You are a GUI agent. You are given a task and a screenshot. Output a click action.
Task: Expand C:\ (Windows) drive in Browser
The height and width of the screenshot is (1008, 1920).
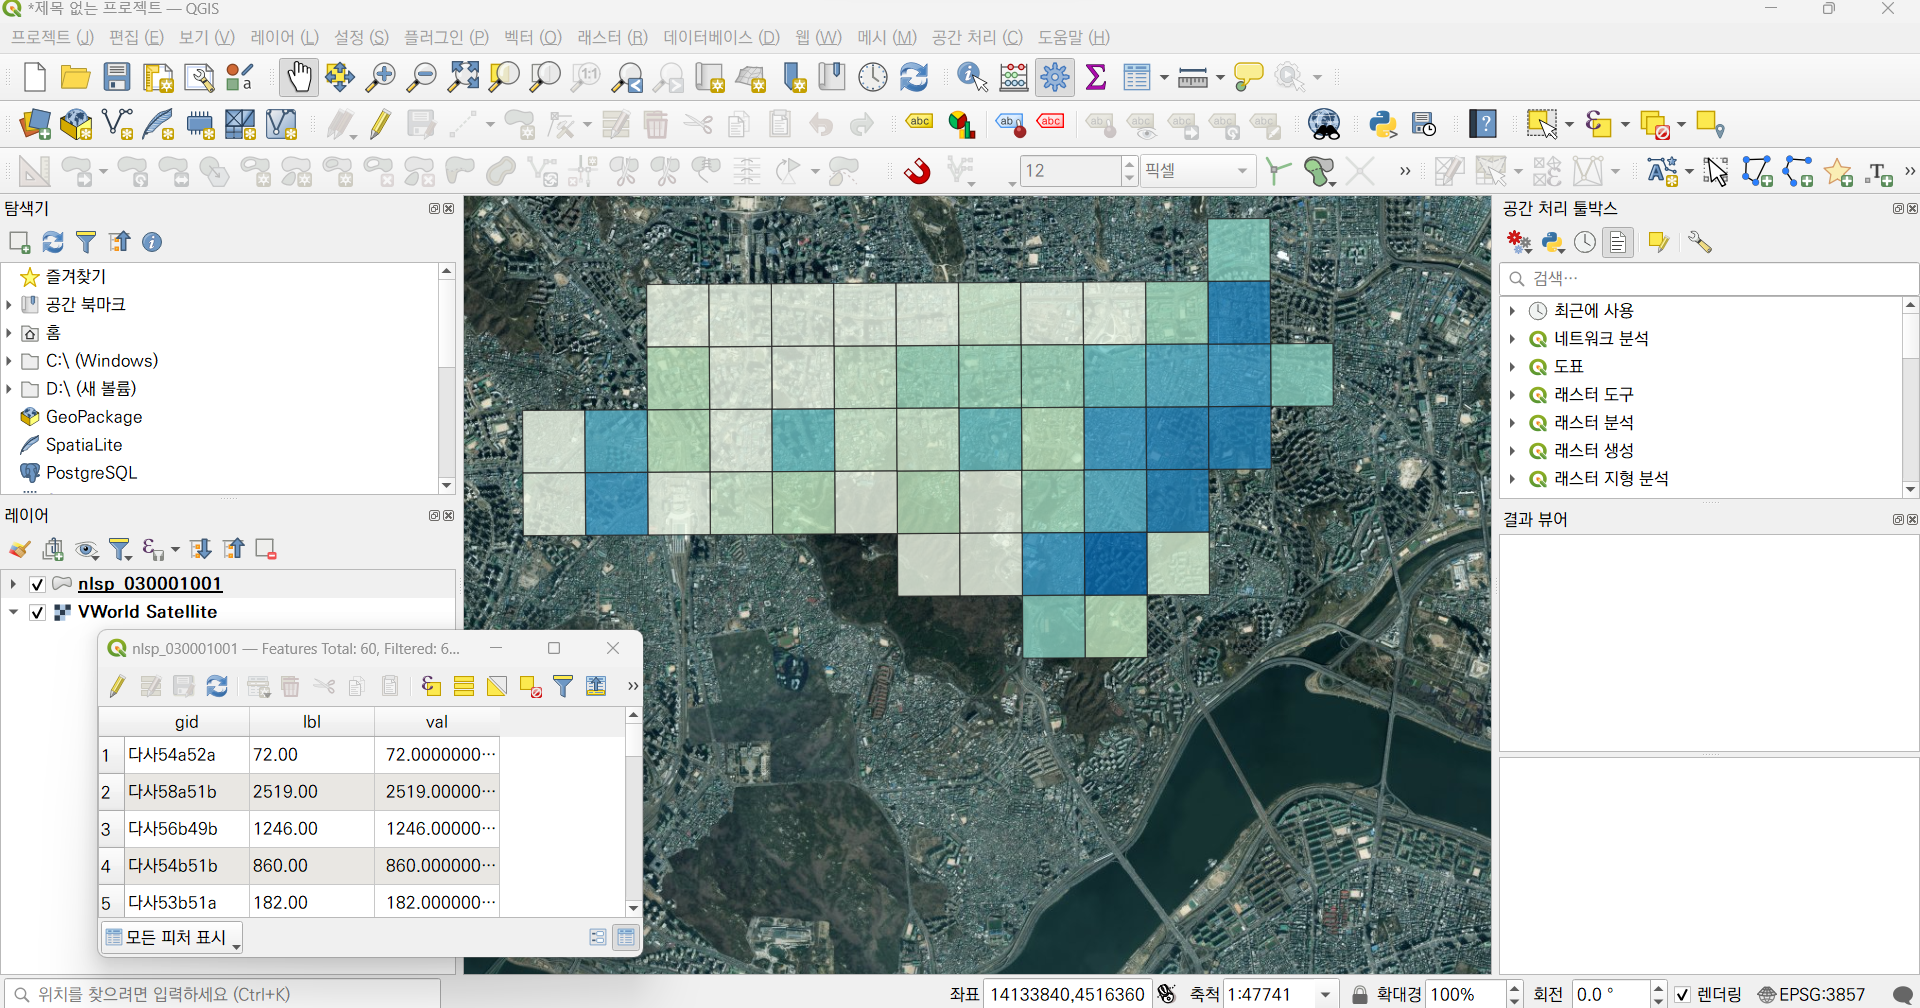9,361
